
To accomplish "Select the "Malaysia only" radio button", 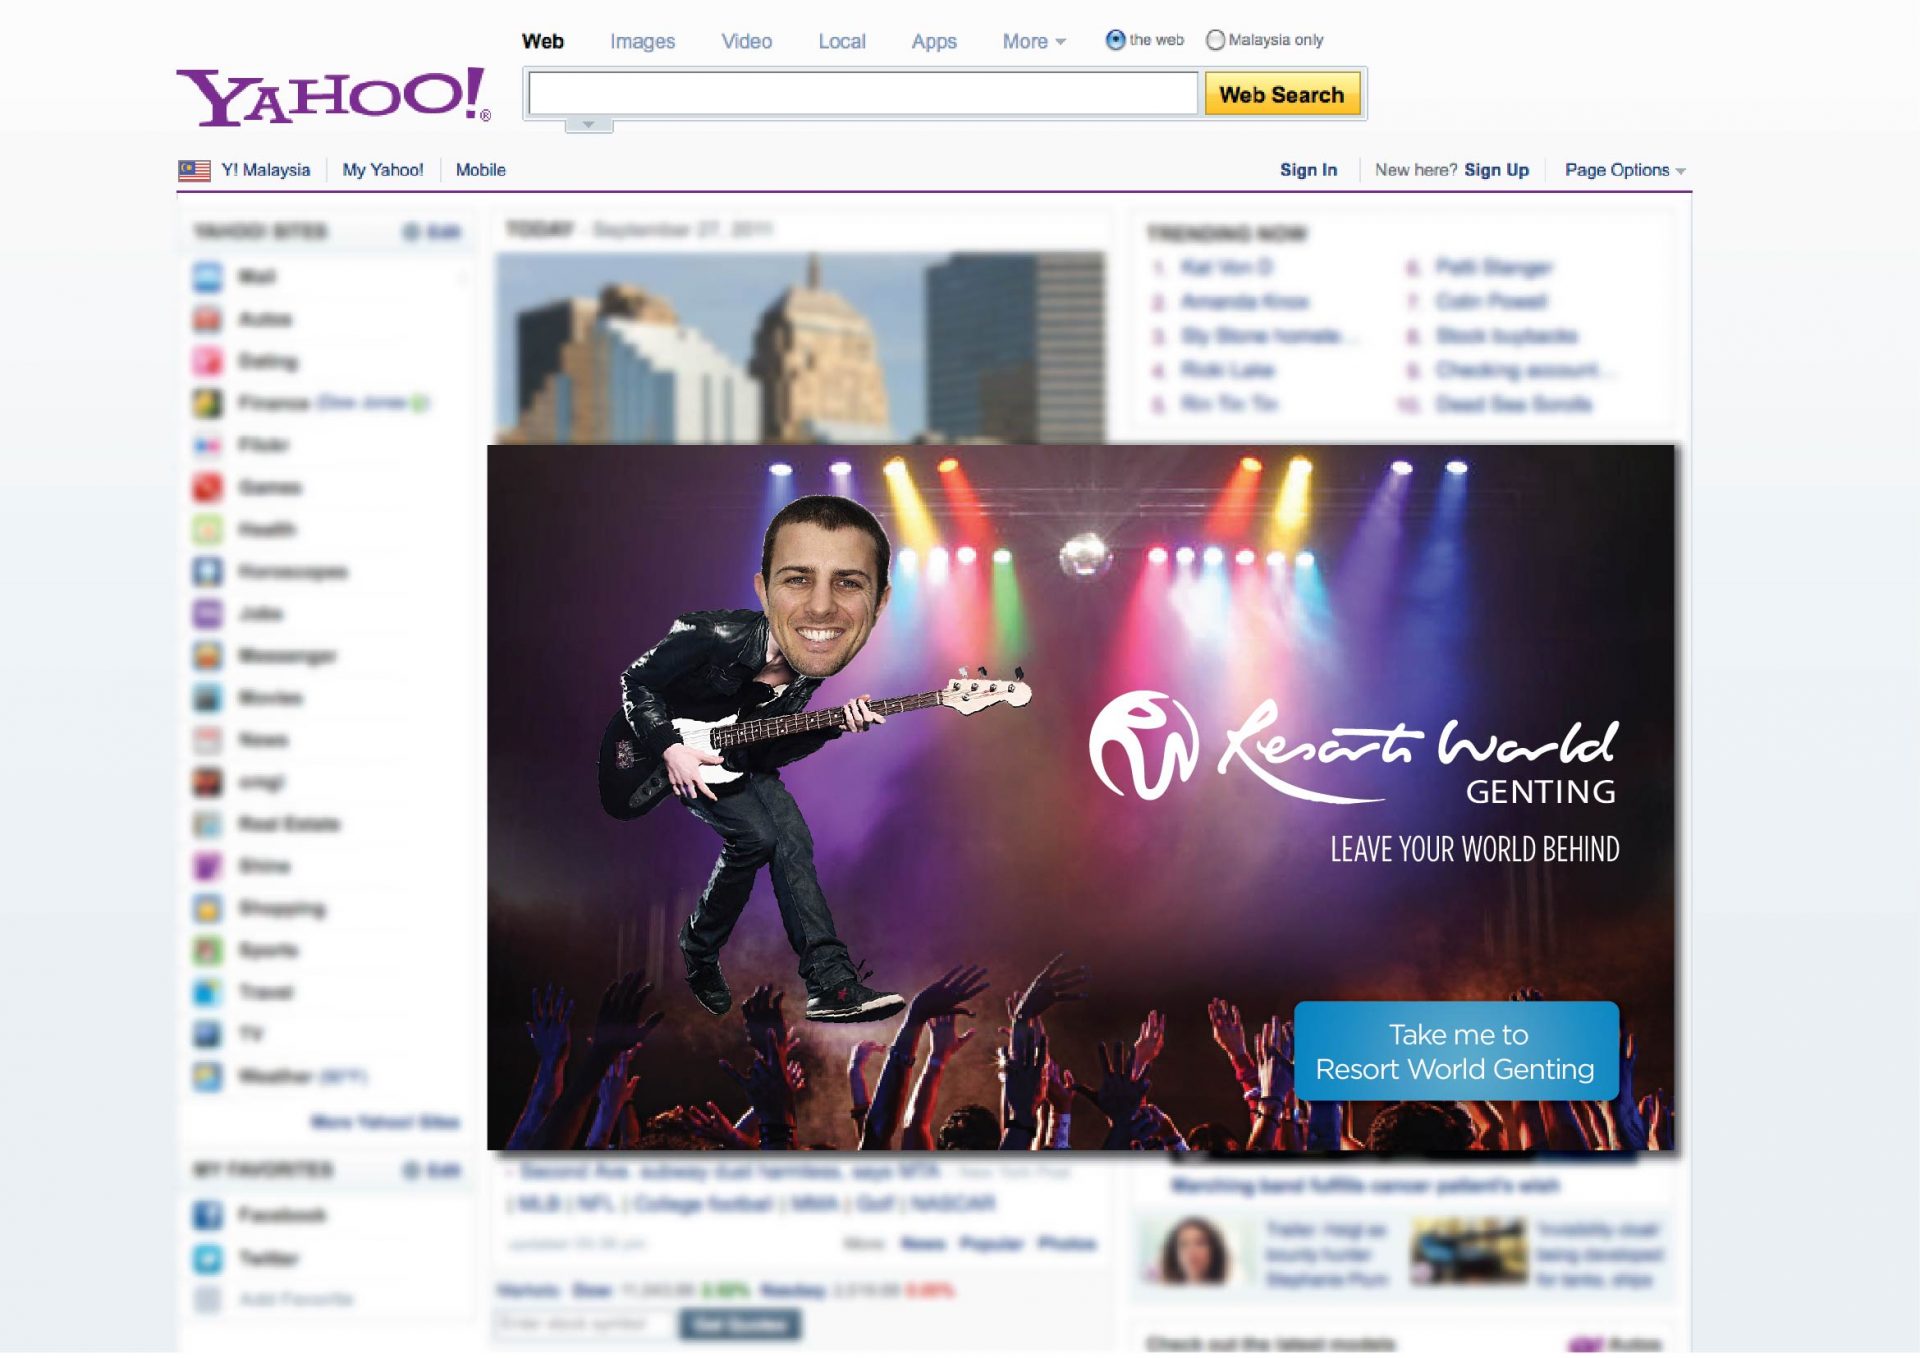I will 1215,40.
